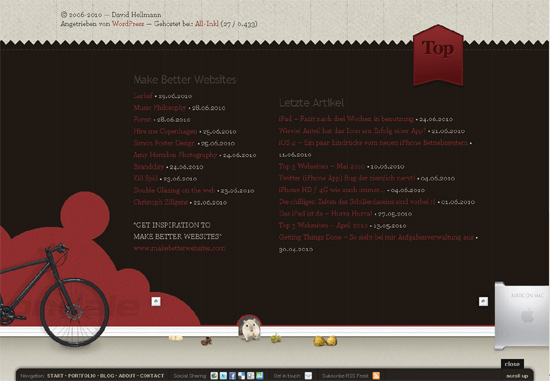The height and width of the screenshot is (381, 550).
Task: Click the Made on Mac badge
Action: 522,315
